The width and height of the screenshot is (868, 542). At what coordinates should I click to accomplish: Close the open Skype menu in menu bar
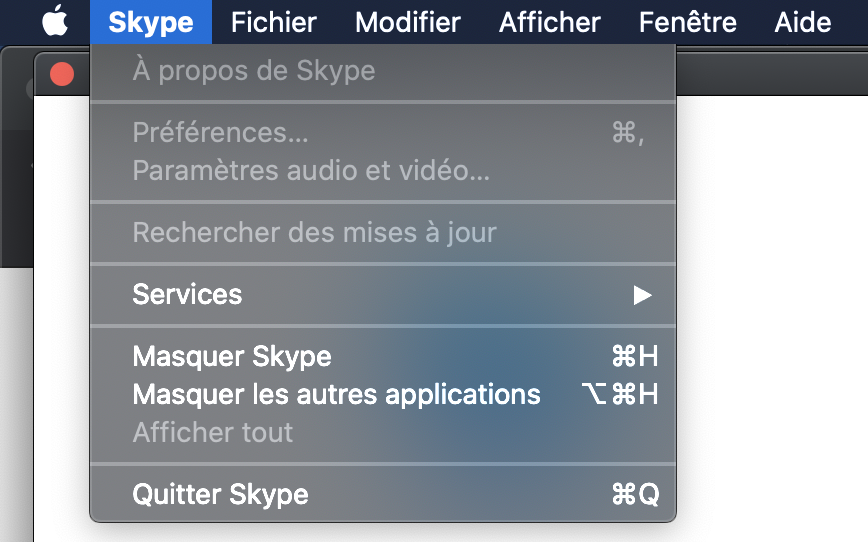tap(150, 21)
